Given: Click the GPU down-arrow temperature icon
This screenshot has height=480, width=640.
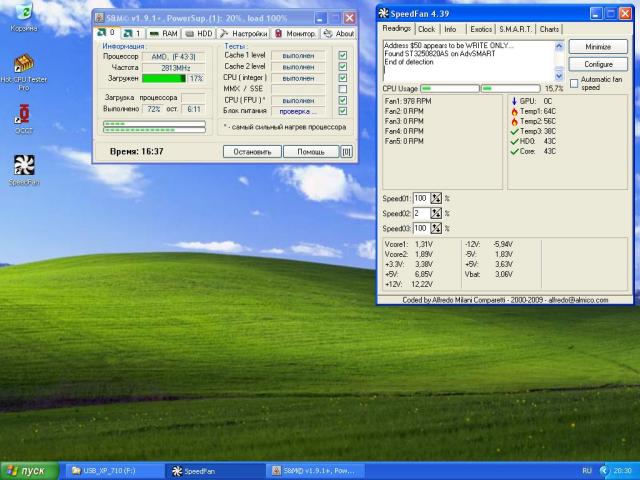Looking at the screenshot, I should (514, 101).
